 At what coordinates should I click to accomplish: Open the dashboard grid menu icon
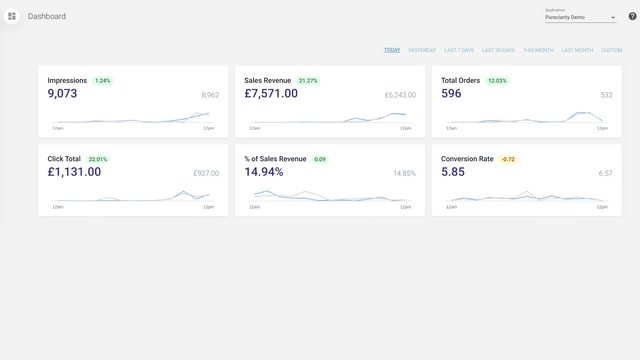pyautogui.click(x=12, y=16)
